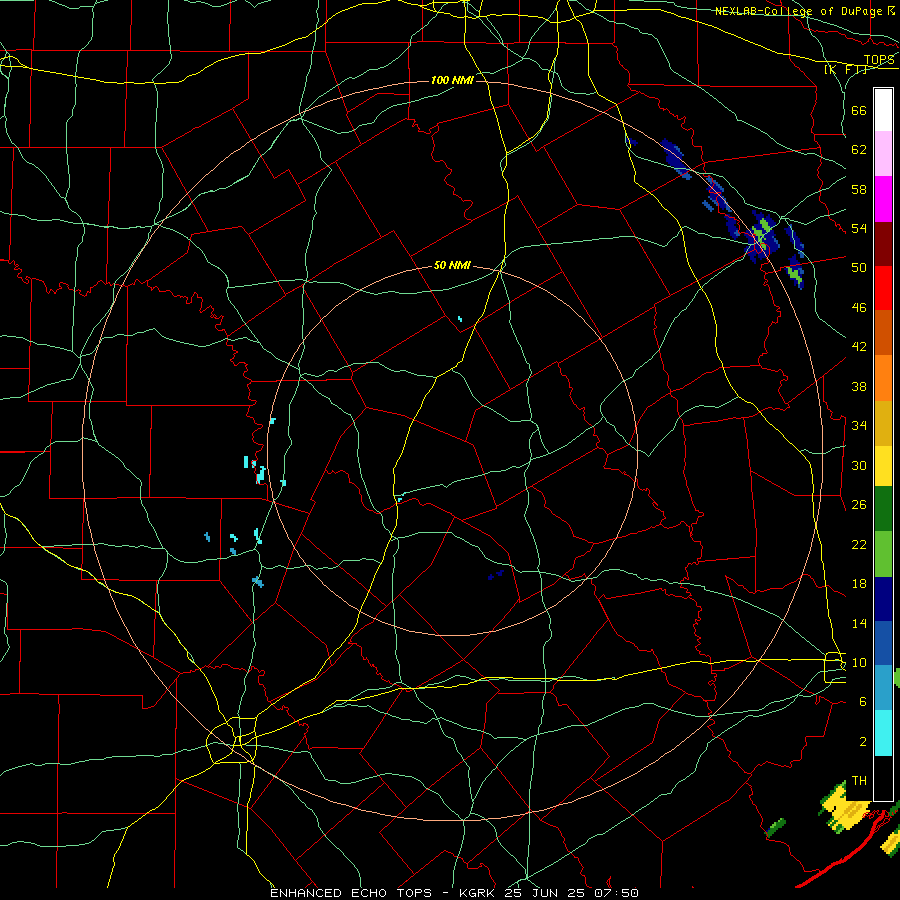This screenshot has width=900, height=900.
Task: Pick the dark green legend band
Action: click(x=883, y=509)
